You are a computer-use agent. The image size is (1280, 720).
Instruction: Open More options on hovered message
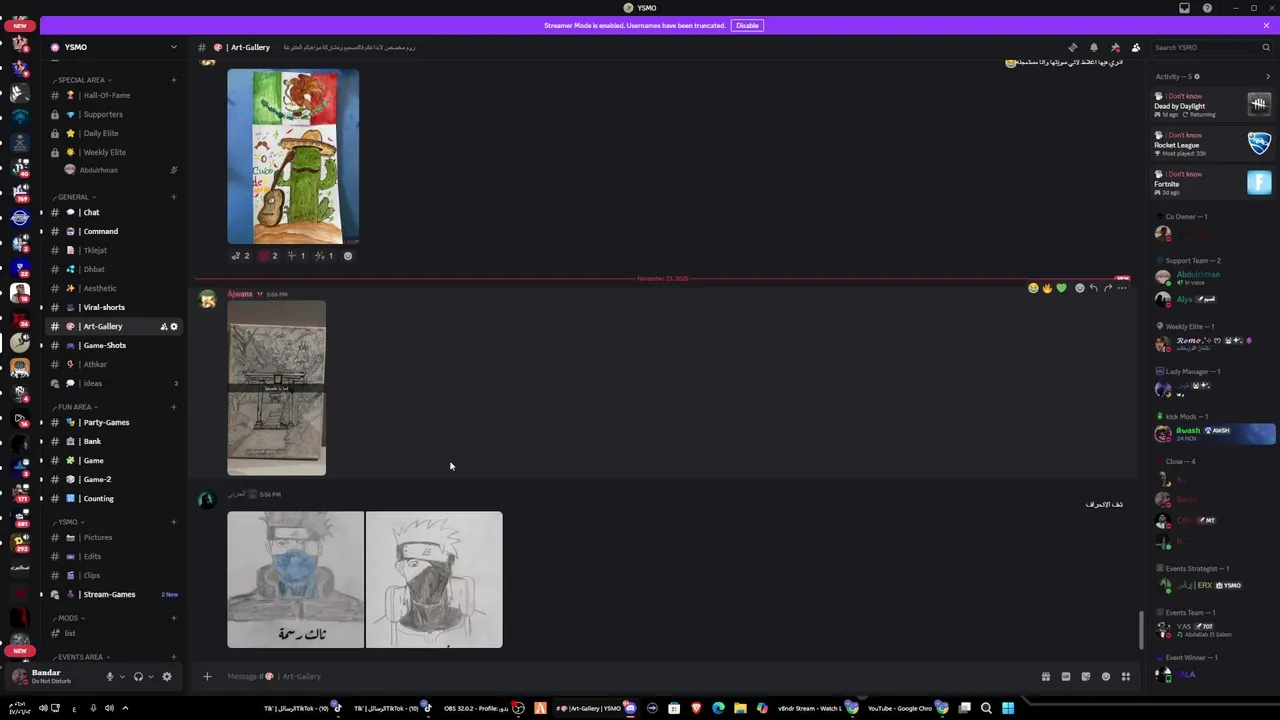point(1122,288)
